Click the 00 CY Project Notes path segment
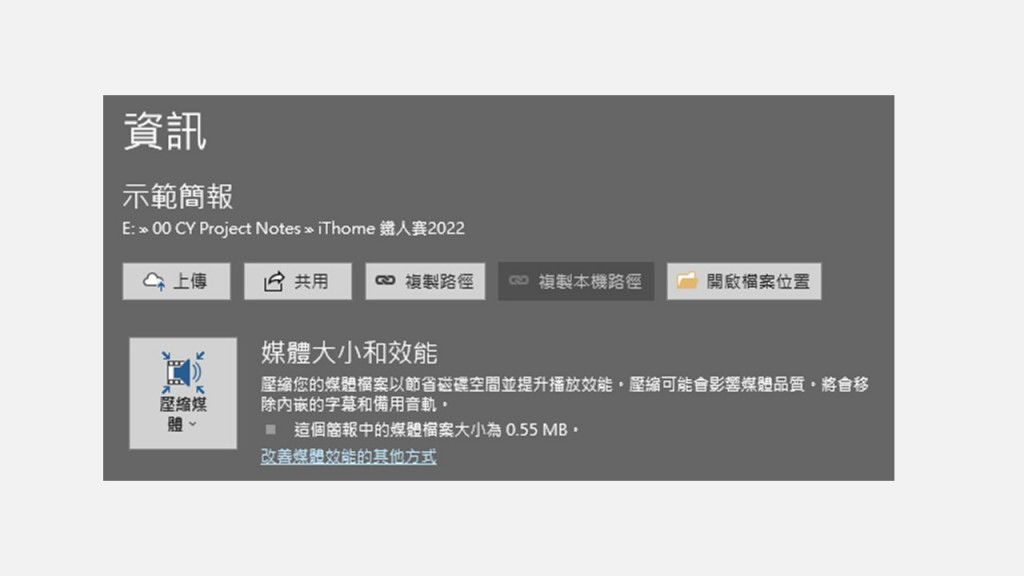The width and height of the screenshot is (1024, 576). [226, 229]
